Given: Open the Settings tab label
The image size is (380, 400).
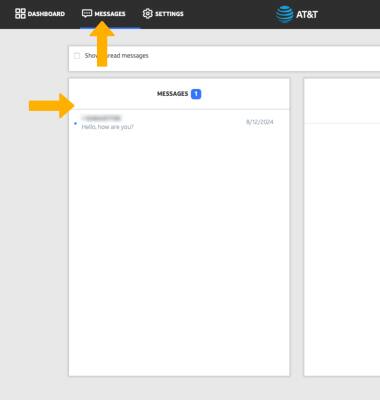Looking at the screenshot, I should click(169, 14).
